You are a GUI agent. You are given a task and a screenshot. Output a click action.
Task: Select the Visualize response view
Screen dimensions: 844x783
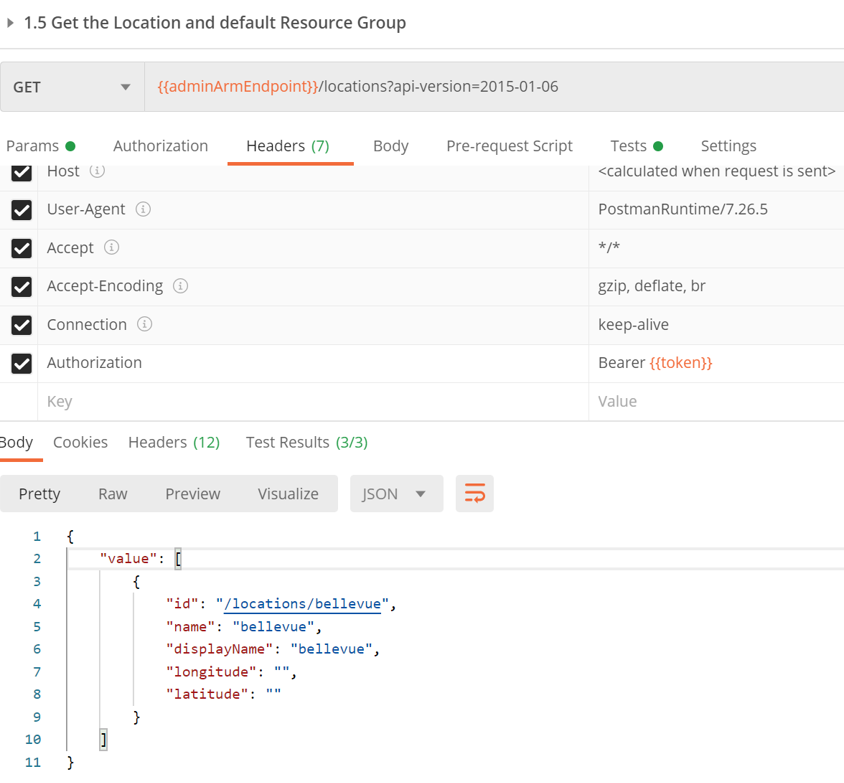[288, 493]
